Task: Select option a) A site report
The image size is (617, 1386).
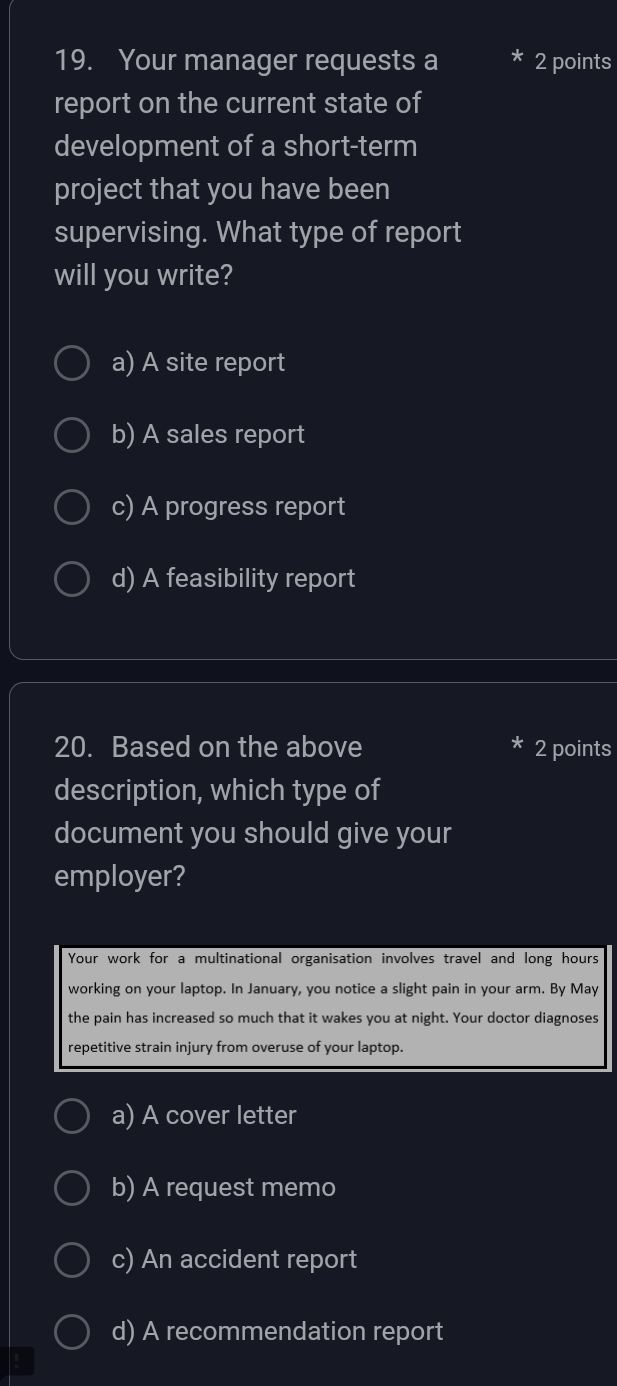Action: (x=71, y=363)
